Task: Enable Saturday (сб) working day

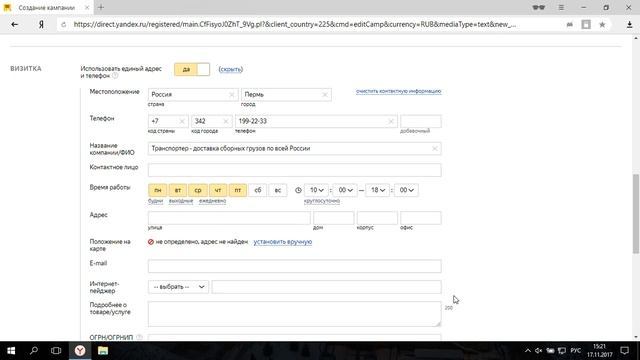Action: [258, 190]
